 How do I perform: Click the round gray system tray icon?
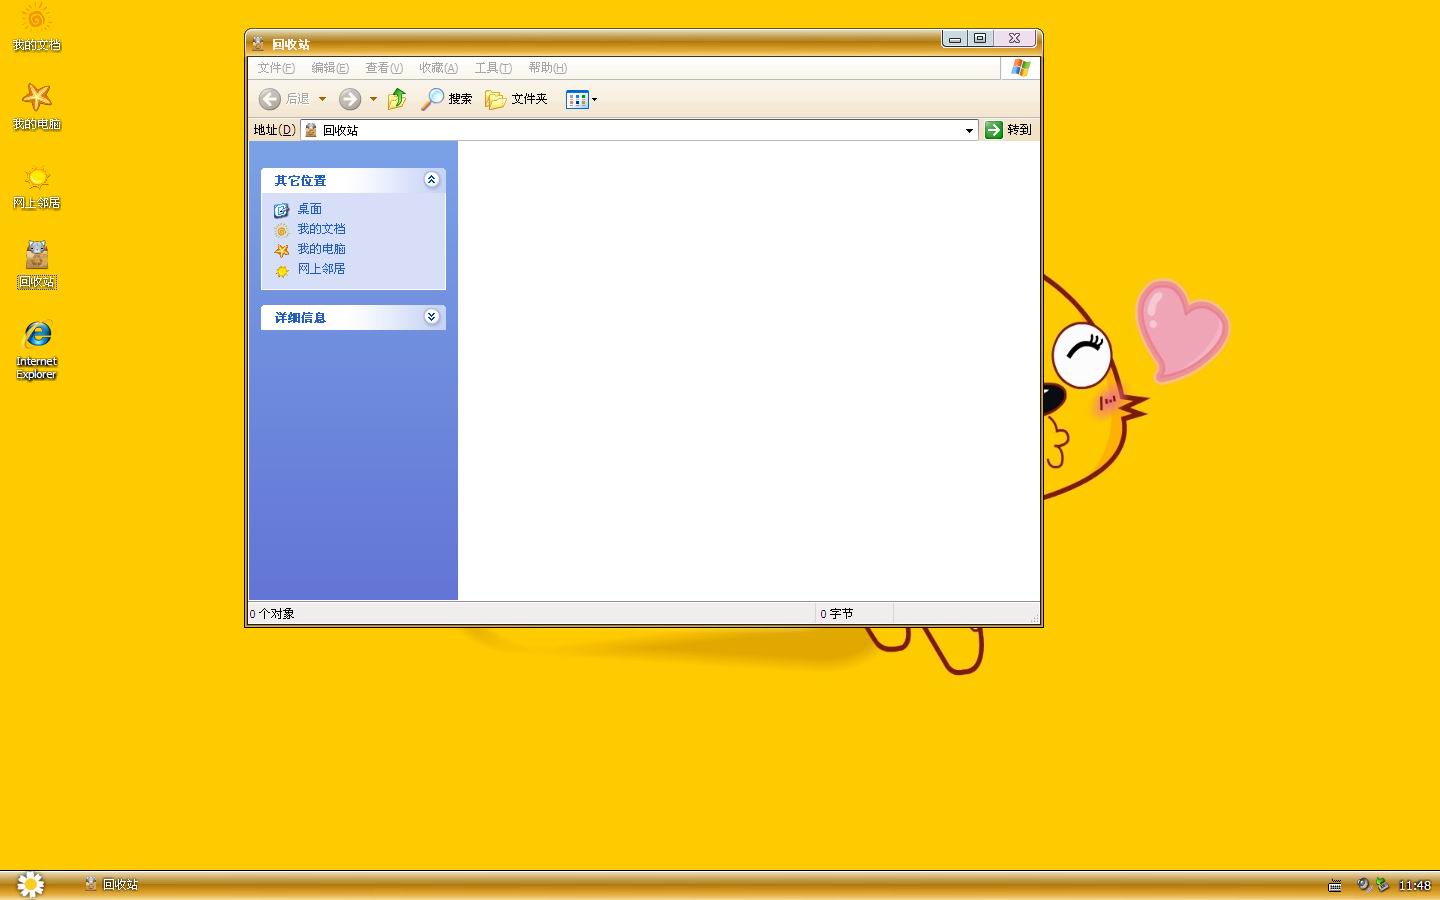[1363, 884]
